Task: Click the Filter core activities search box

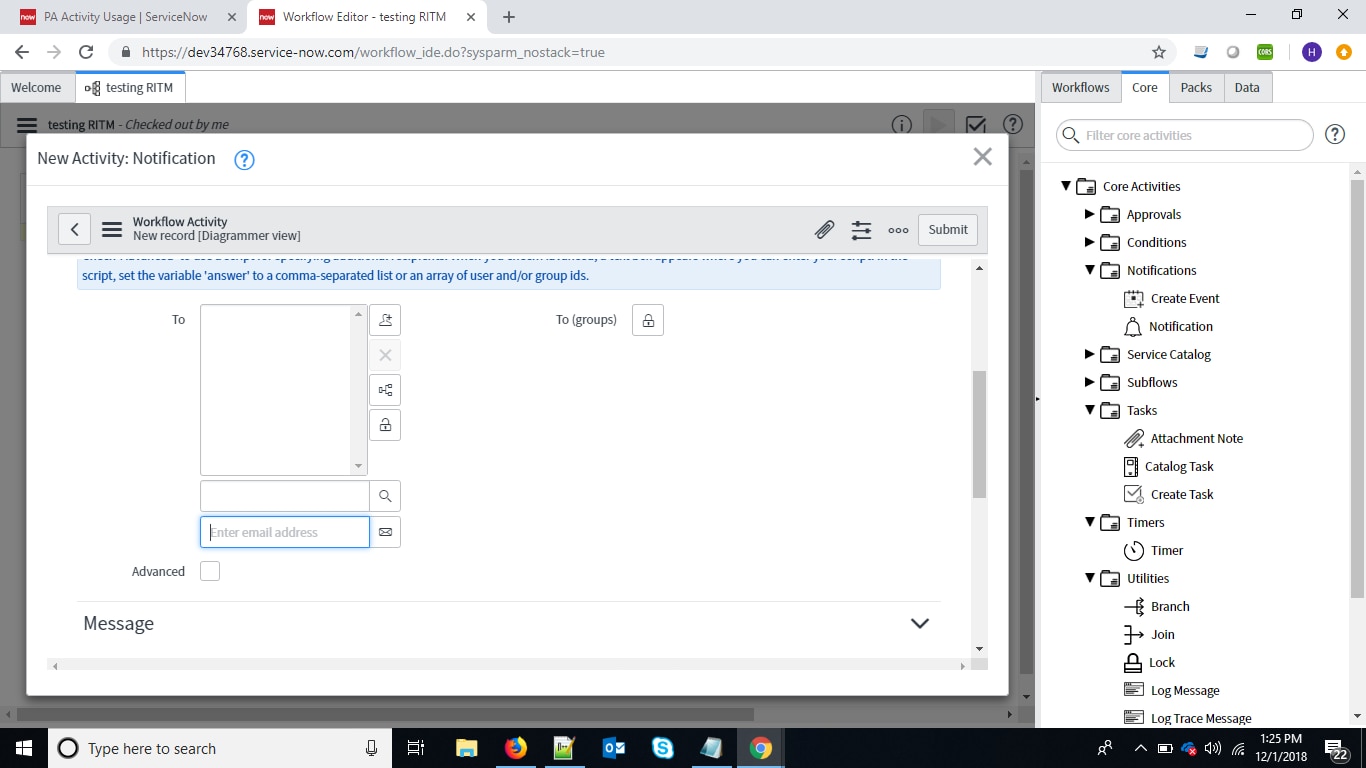Action: coord(1185,135)
